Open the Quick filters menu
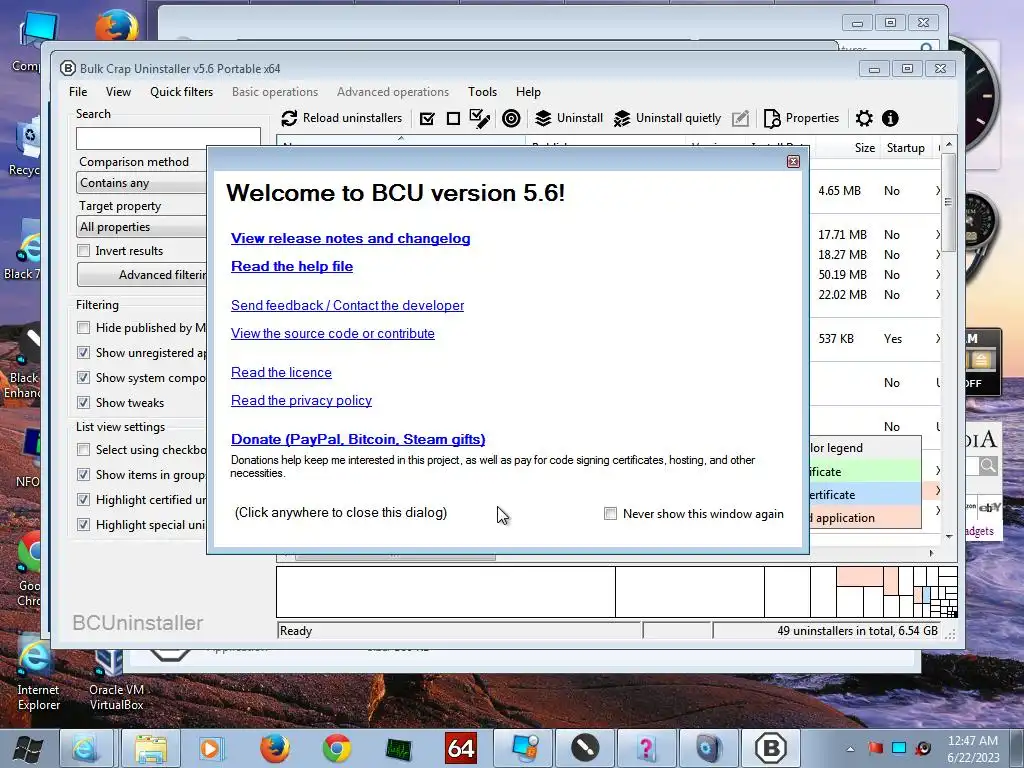 [x=182, y=92]
